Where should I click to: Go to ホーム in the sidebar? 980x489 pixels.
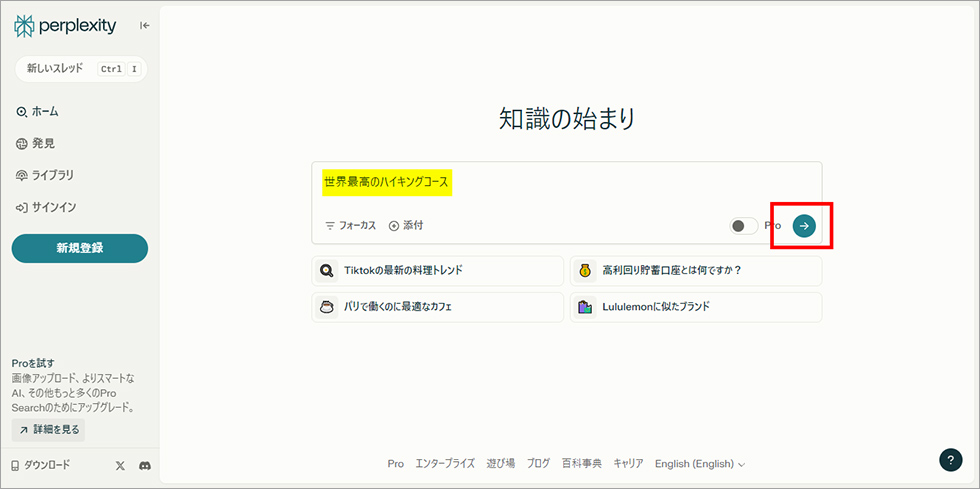[38, 111]
